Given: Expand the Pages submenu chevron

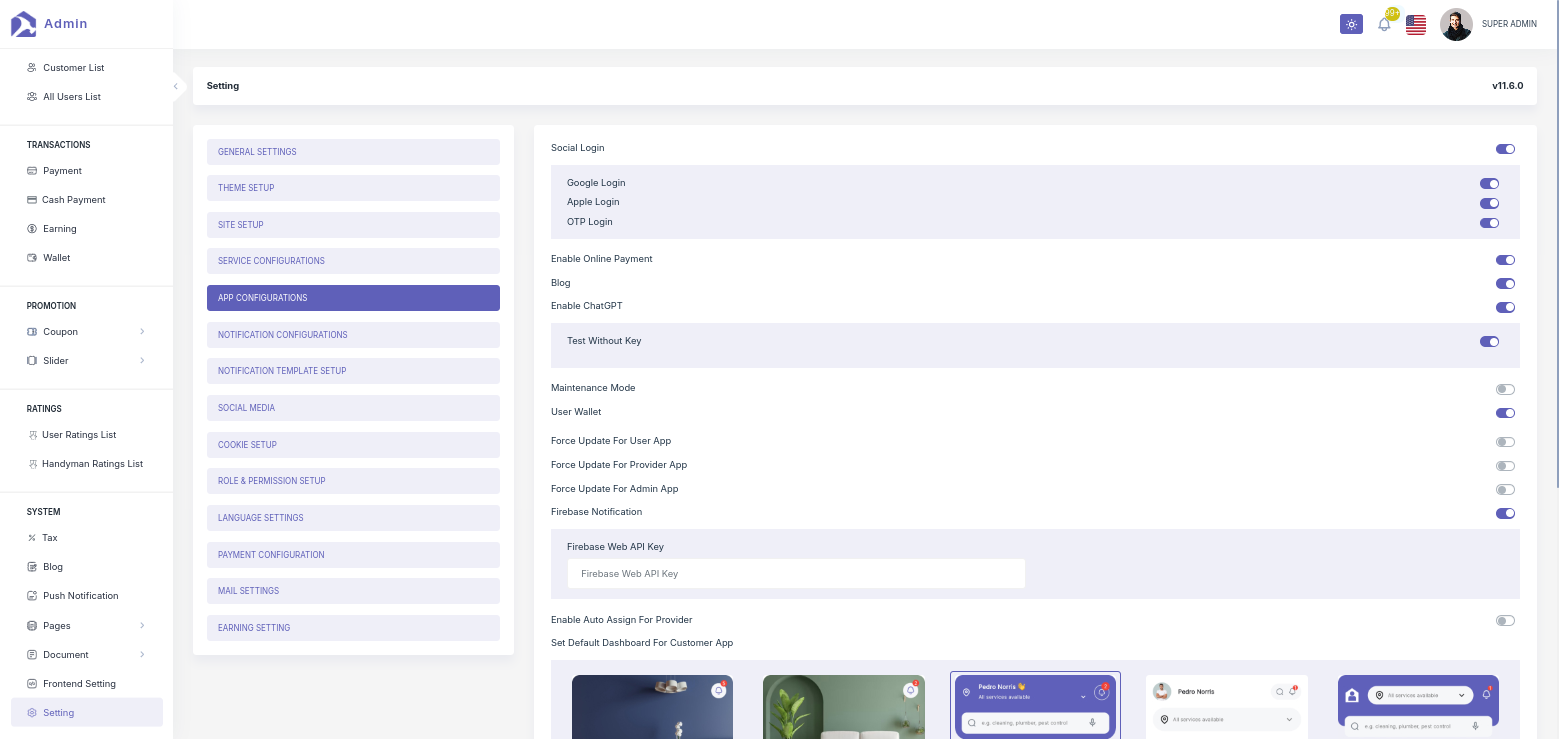Looking at the screenshot, I should 142,626.
